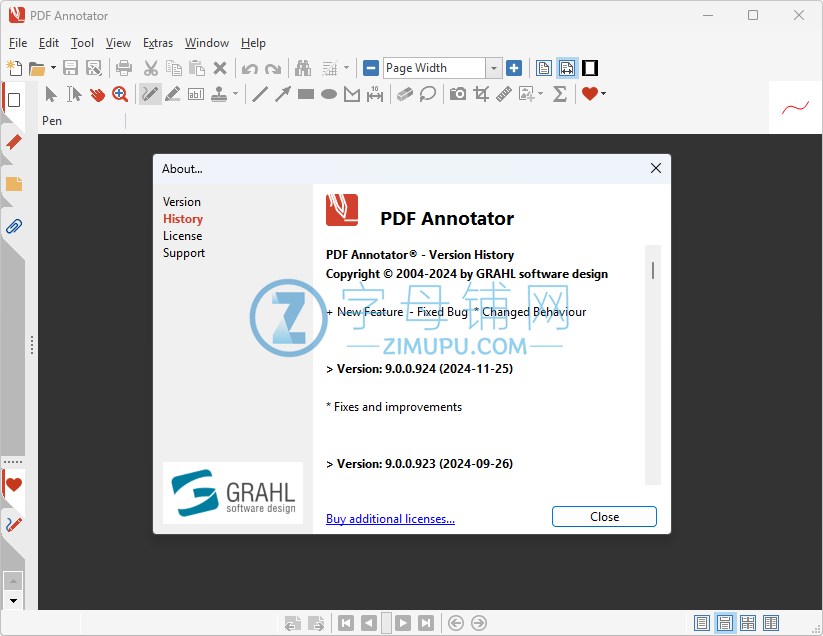Click the Redo arrow icon
The width and height of the screenshot is (823, 636).
pyautogui.click(x=273, y=69)
